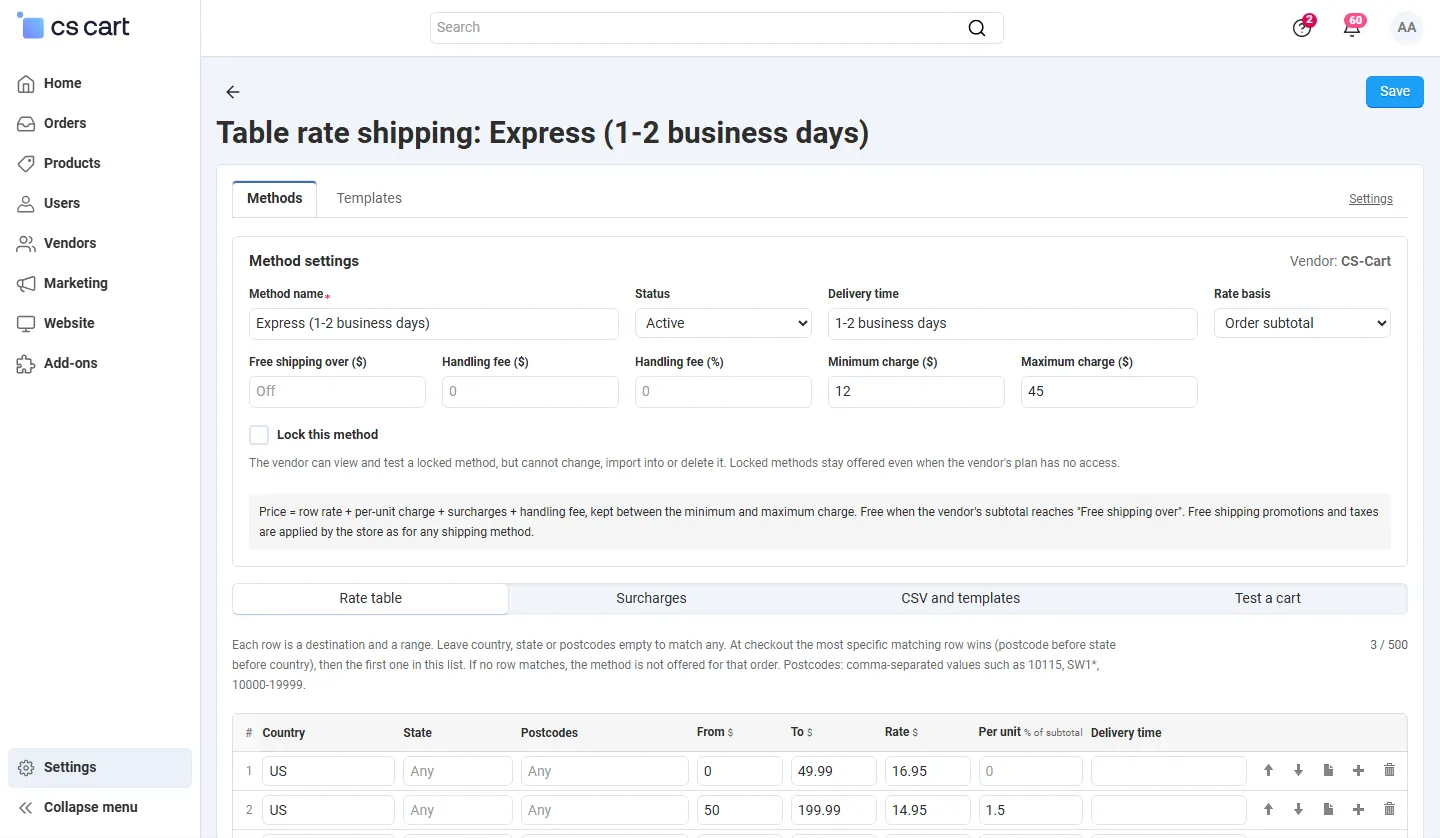Click the Free shipping over field
This screenshot has width=1440, height=838.
pos(337,391)
